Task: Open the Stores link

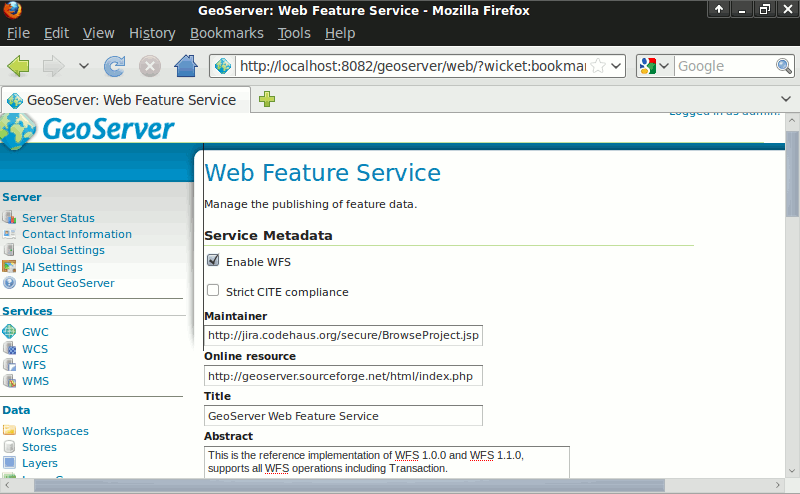Action: pos(39,447)
